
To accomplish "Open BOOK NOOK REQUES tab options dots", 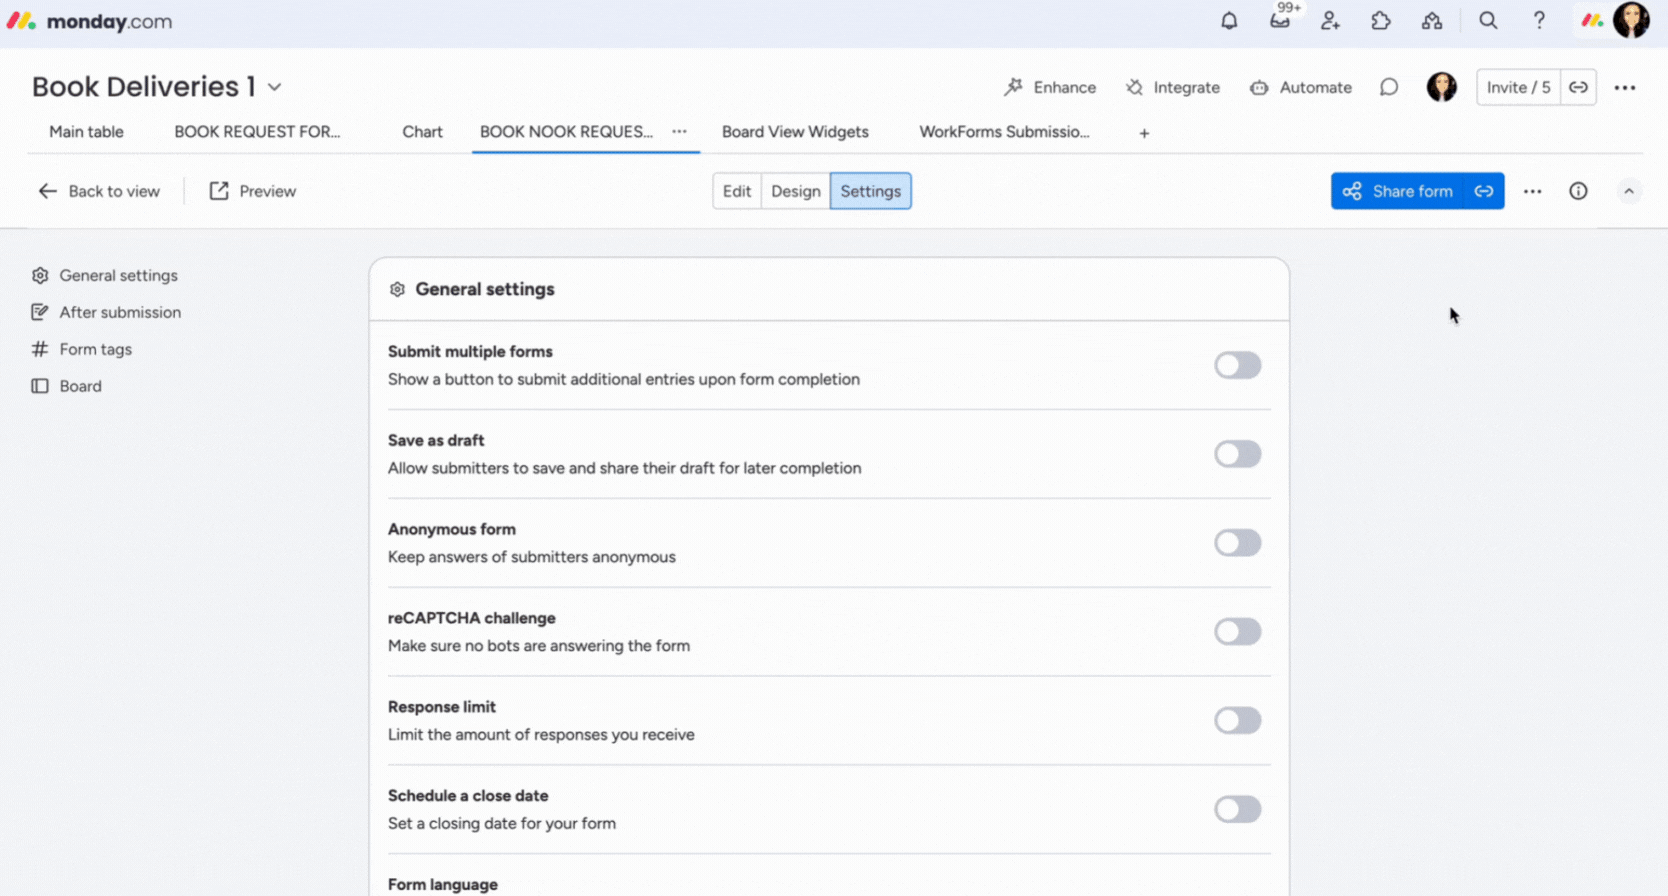I will pyautogui.click(x=679, y=131).
